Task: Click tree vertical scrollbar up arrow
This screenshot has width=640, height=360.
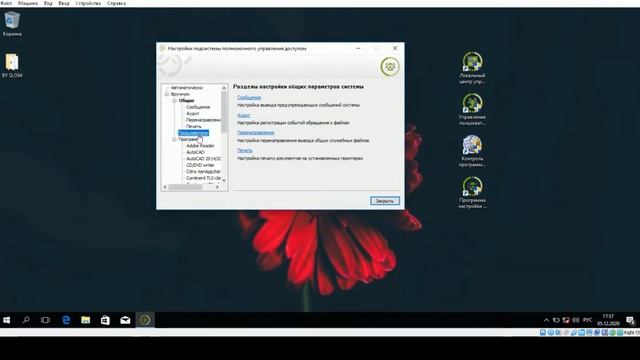Action: pyautogui.click(x=224, y=88)
